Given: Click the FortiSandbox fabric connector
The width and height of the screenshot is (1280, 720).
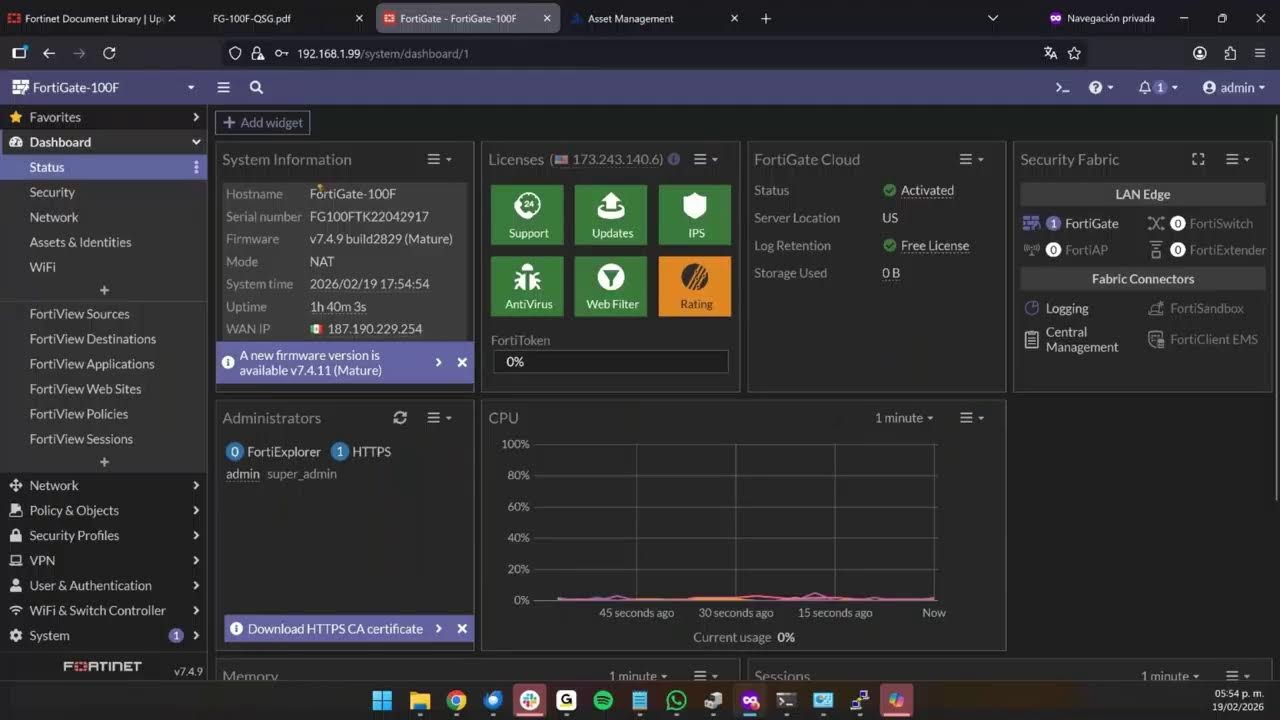Looking at the screenshot, I should coord(1196,309).
